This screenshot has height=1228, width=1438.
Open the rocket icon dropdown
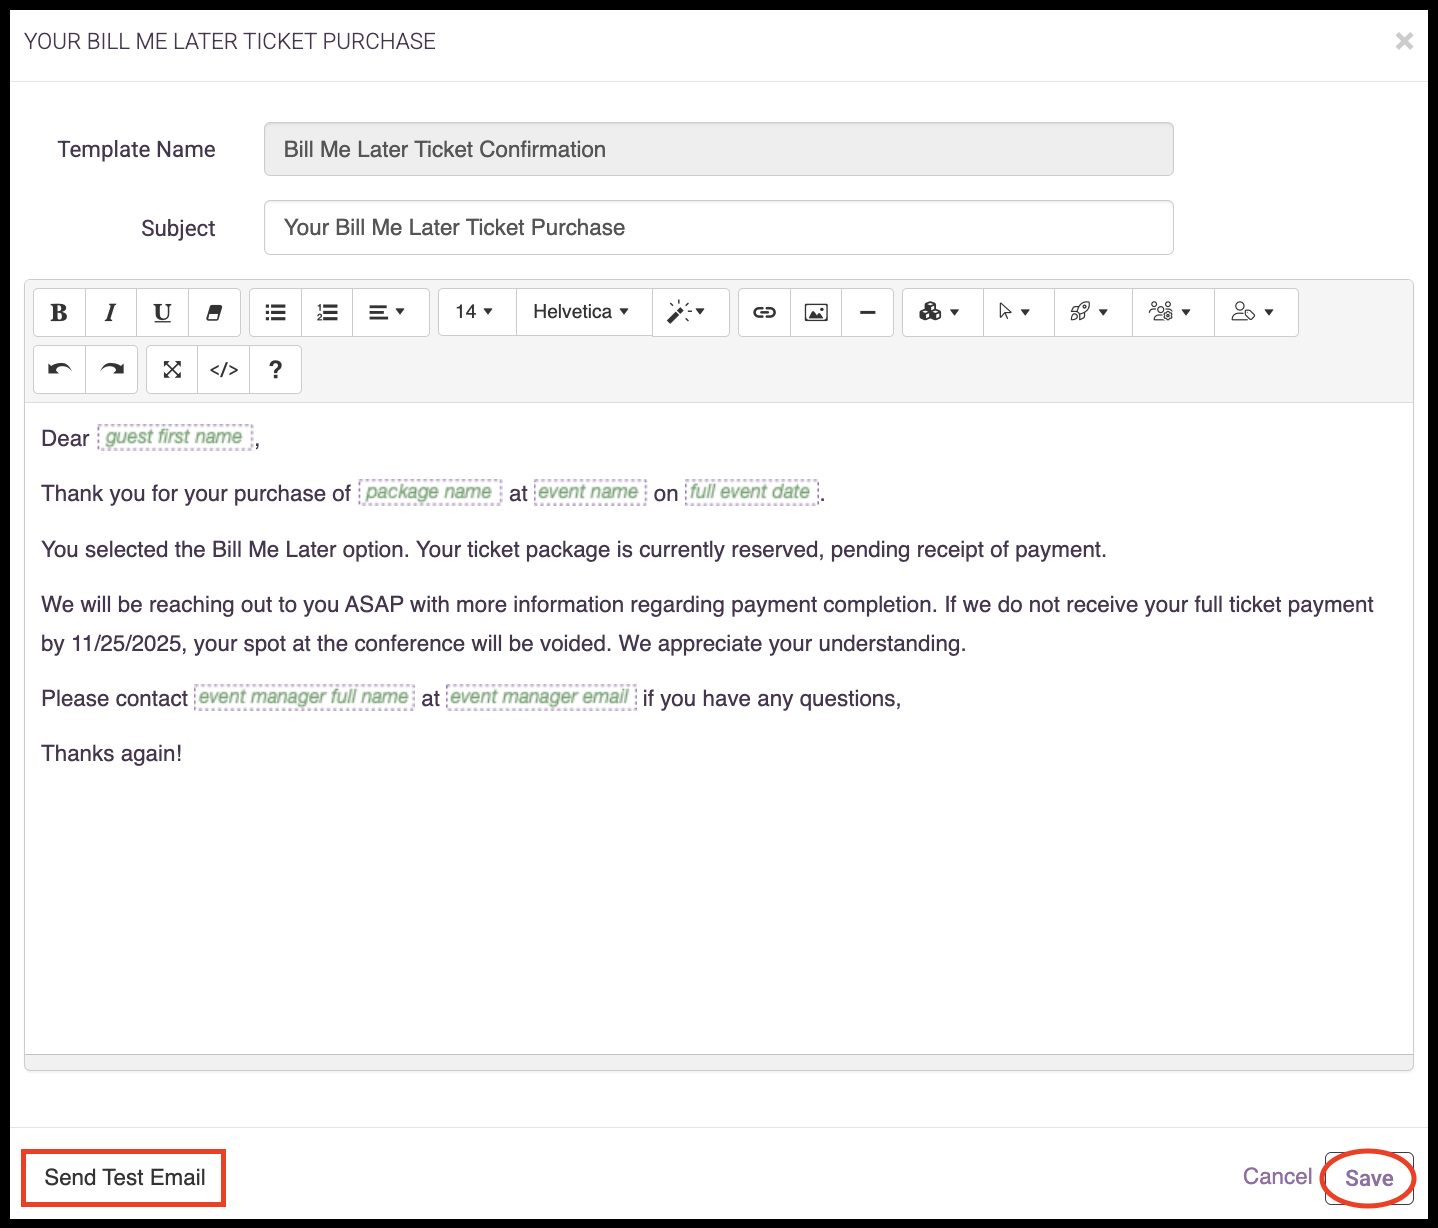coord(1093,313)
